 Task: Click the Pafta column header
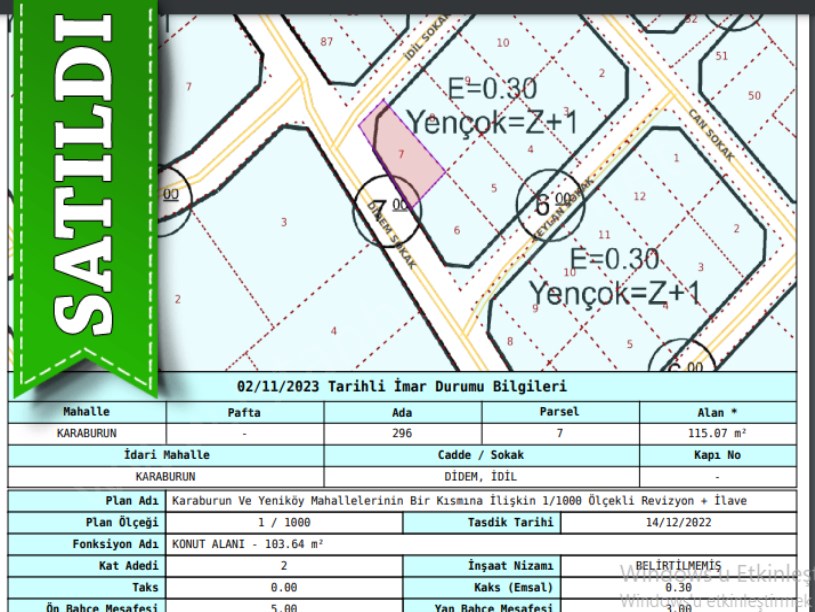click(x=245, y=412)
